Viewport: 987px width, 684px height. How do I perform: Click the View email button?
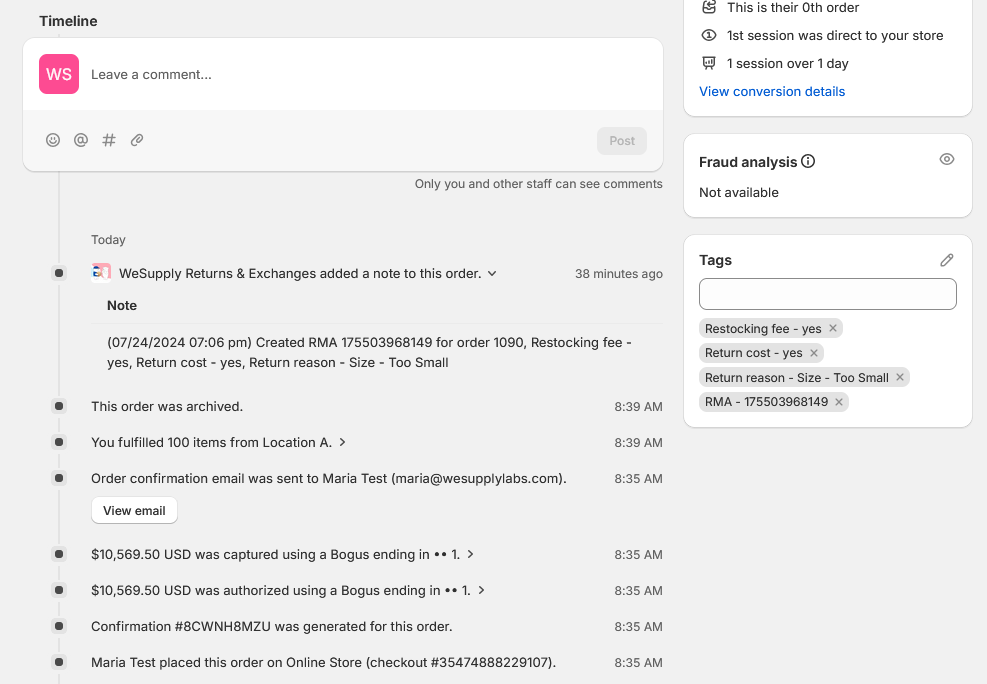134,510
